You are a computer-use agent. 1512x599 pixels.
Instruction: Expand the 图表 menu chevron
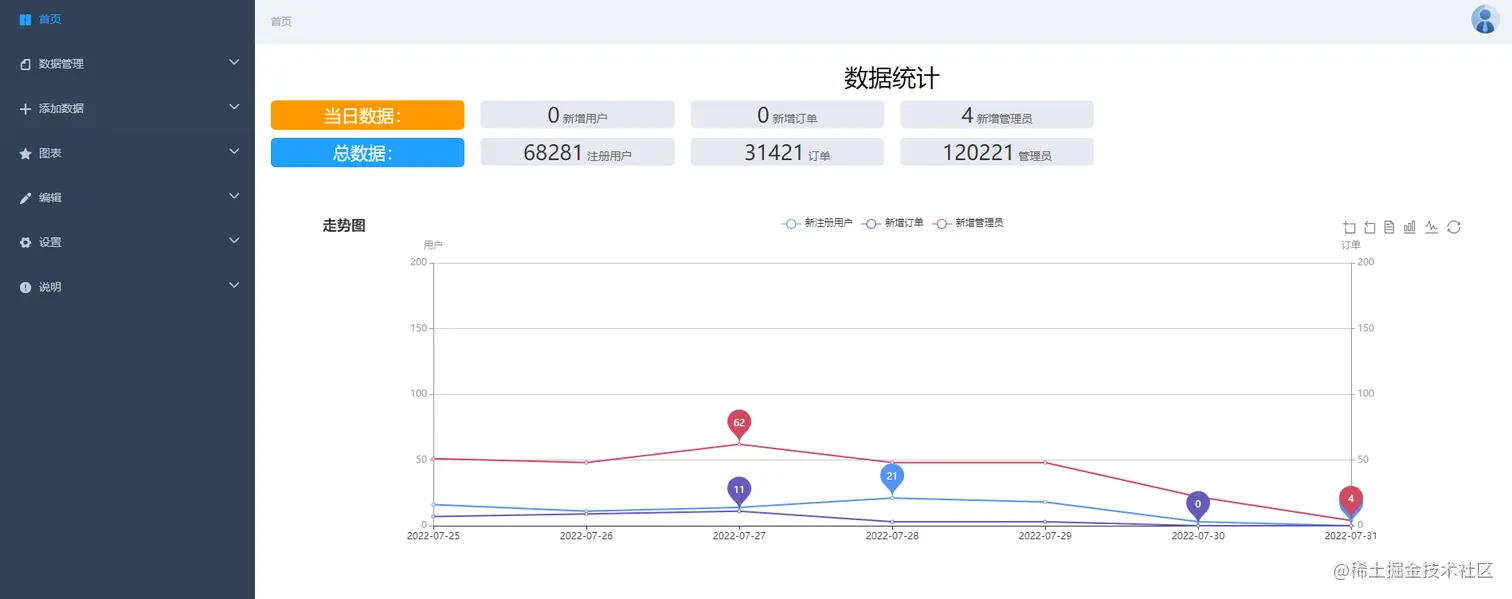pos(234,151)
